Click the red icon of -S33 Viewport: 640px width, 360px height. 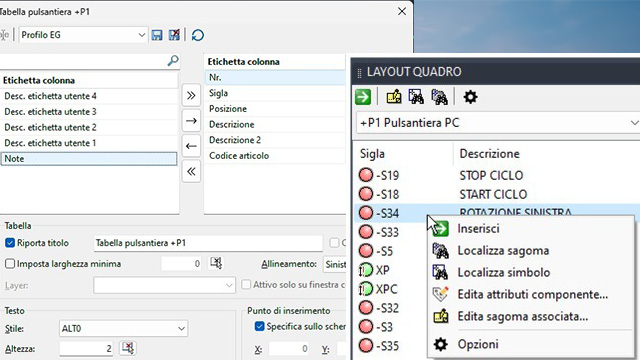[x=366, y=232]
